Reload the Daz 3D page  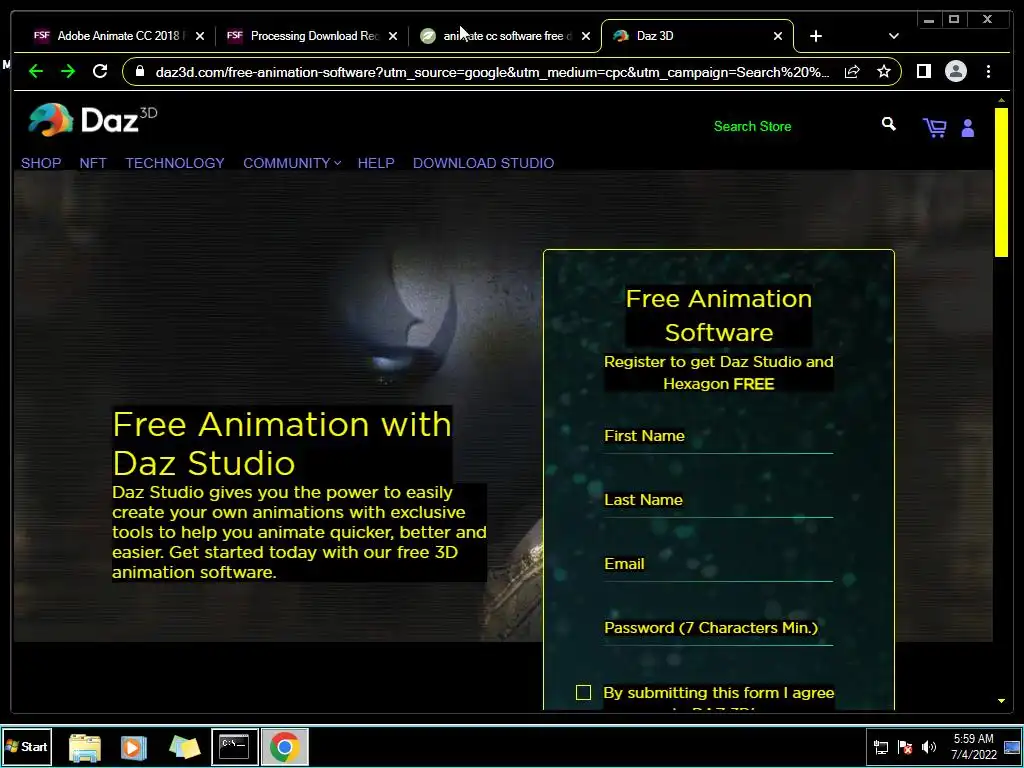pyautogui.click(x=100, y=71)
